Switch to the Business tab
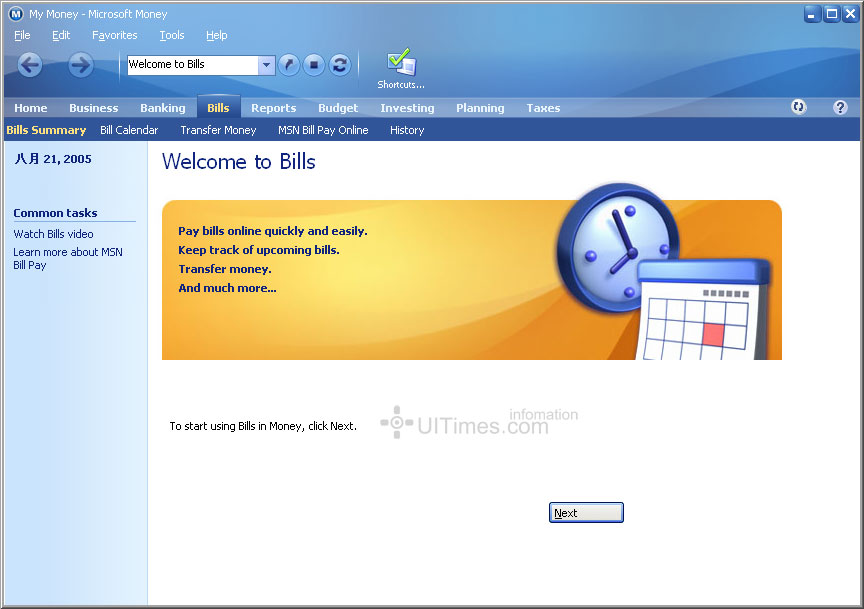This screenshot has height=609, width=864. (x=94, y=108)
